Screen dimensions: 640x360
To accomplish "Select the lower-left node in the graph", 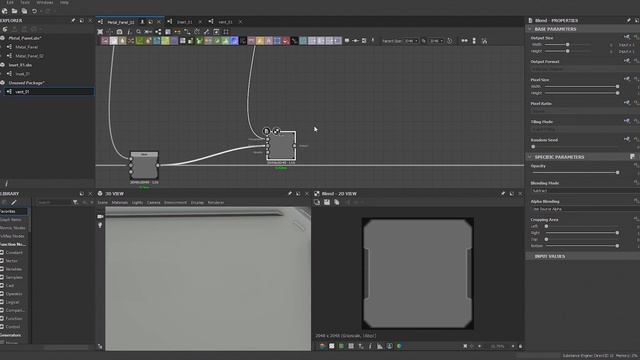I will [144, 165].
